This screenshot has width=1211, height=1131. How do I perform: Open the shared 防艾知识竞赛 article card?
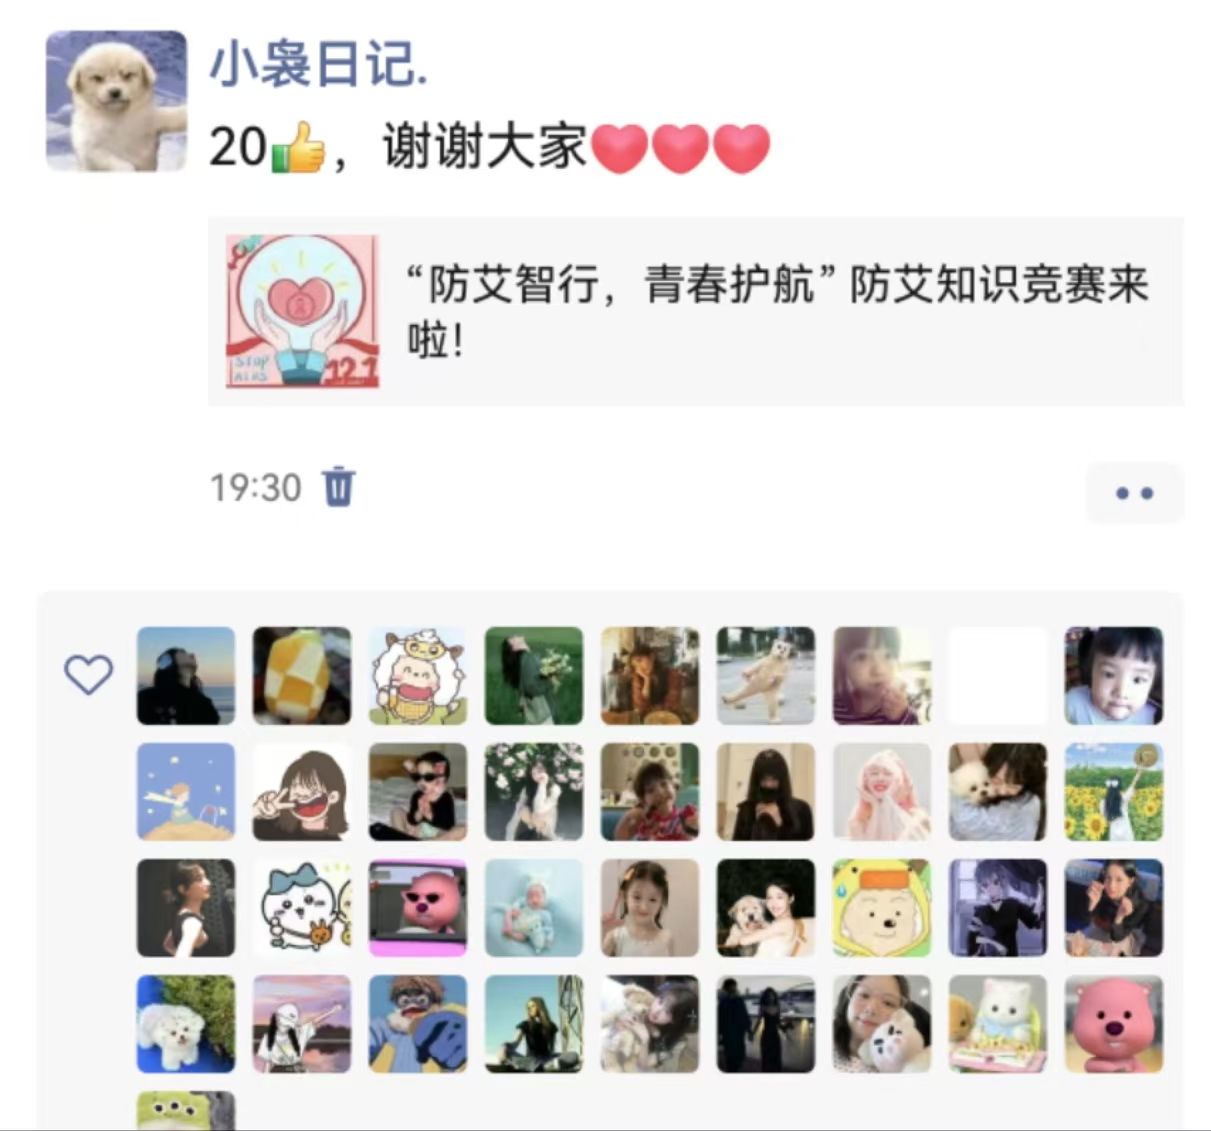click(x=695, y=311)
